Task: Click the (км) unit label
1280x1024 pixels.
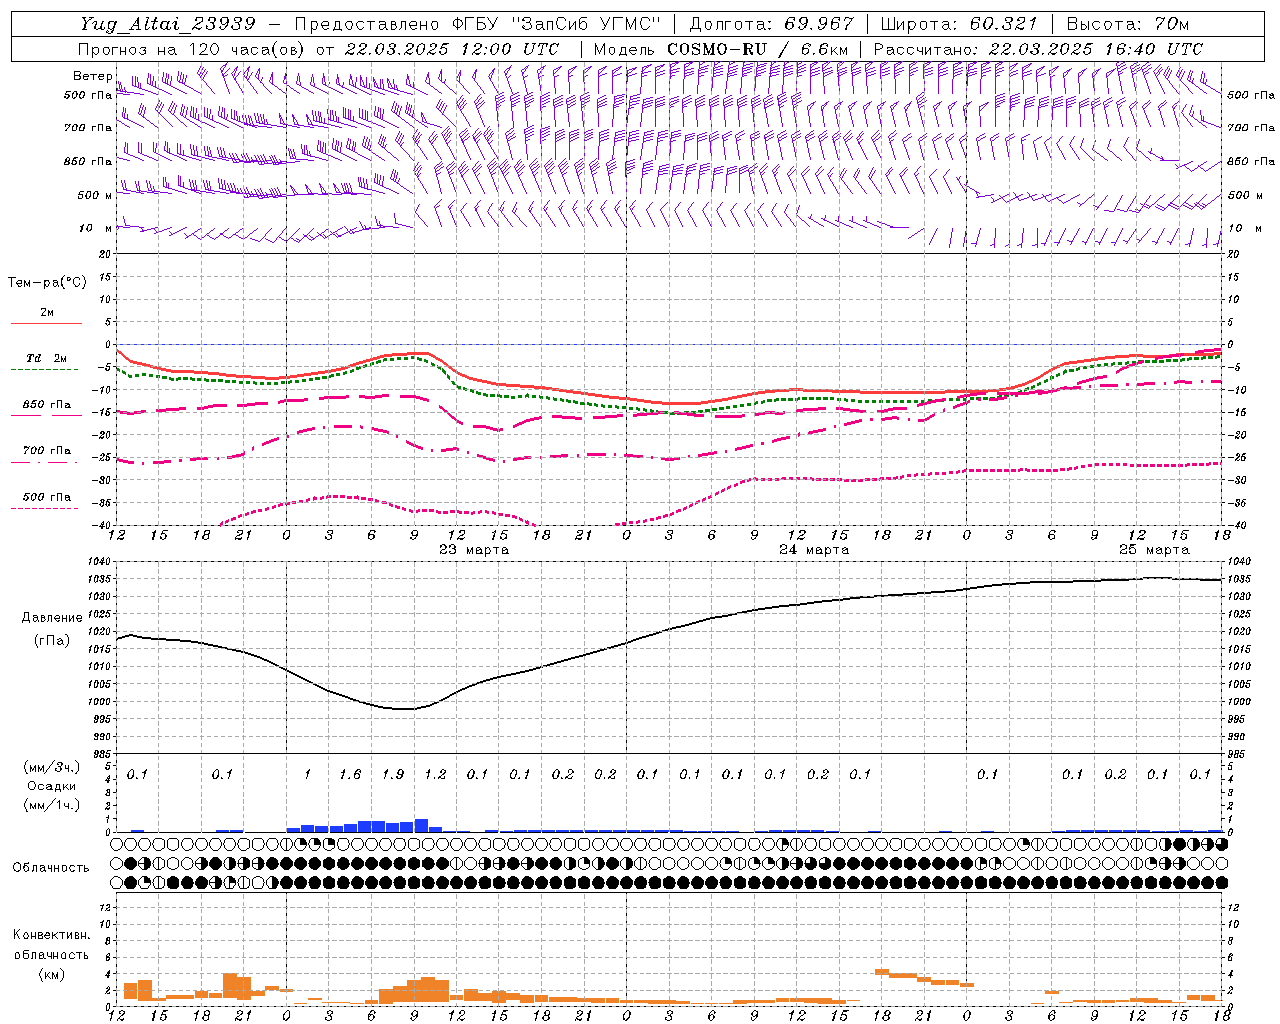Action: (x=51, y=974)
